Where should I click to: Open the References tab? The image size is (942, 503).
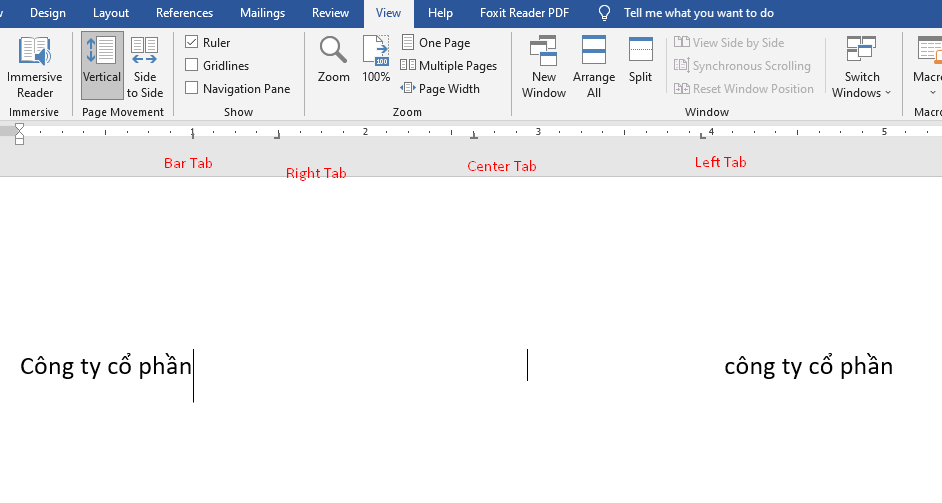[184, 13]
